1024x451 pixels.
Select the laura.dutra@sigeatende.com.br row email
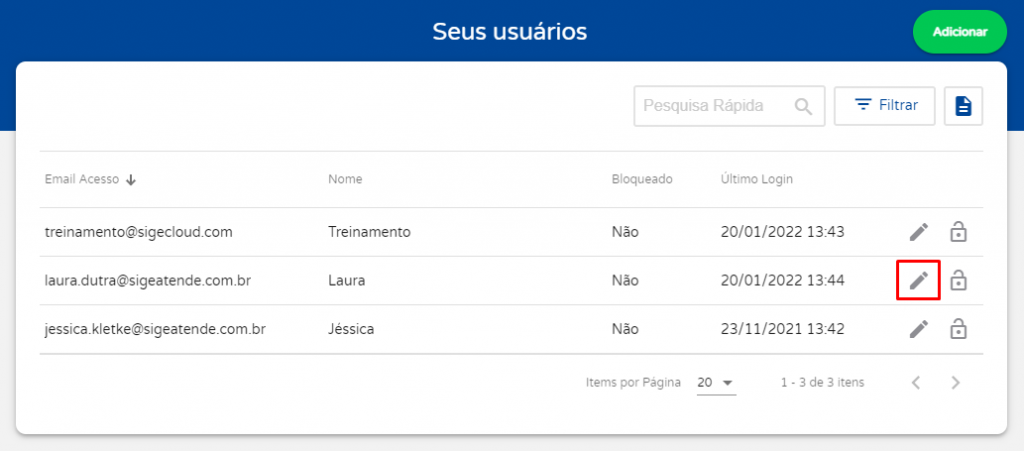(148, 281)
